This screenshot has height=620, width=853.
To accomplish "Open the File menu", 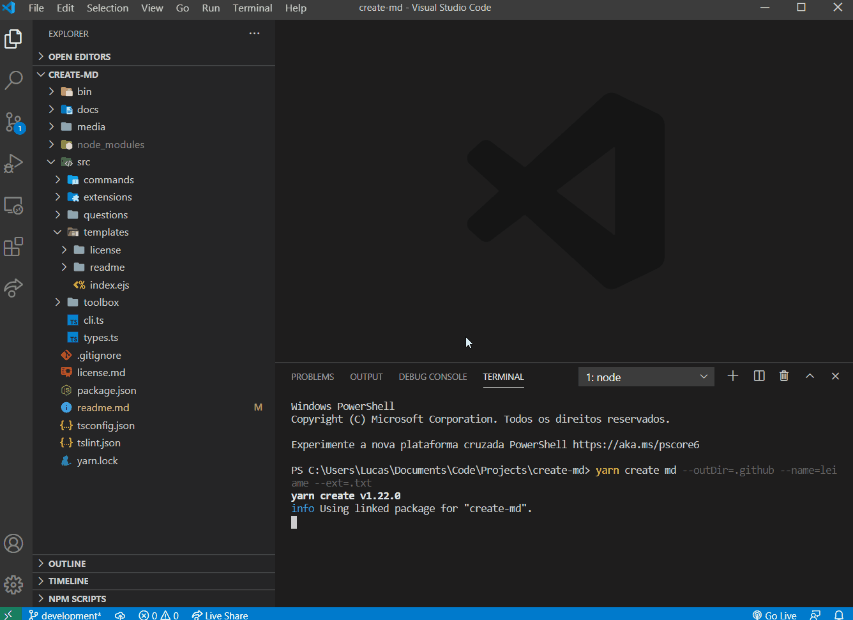I will click(36, 8).
